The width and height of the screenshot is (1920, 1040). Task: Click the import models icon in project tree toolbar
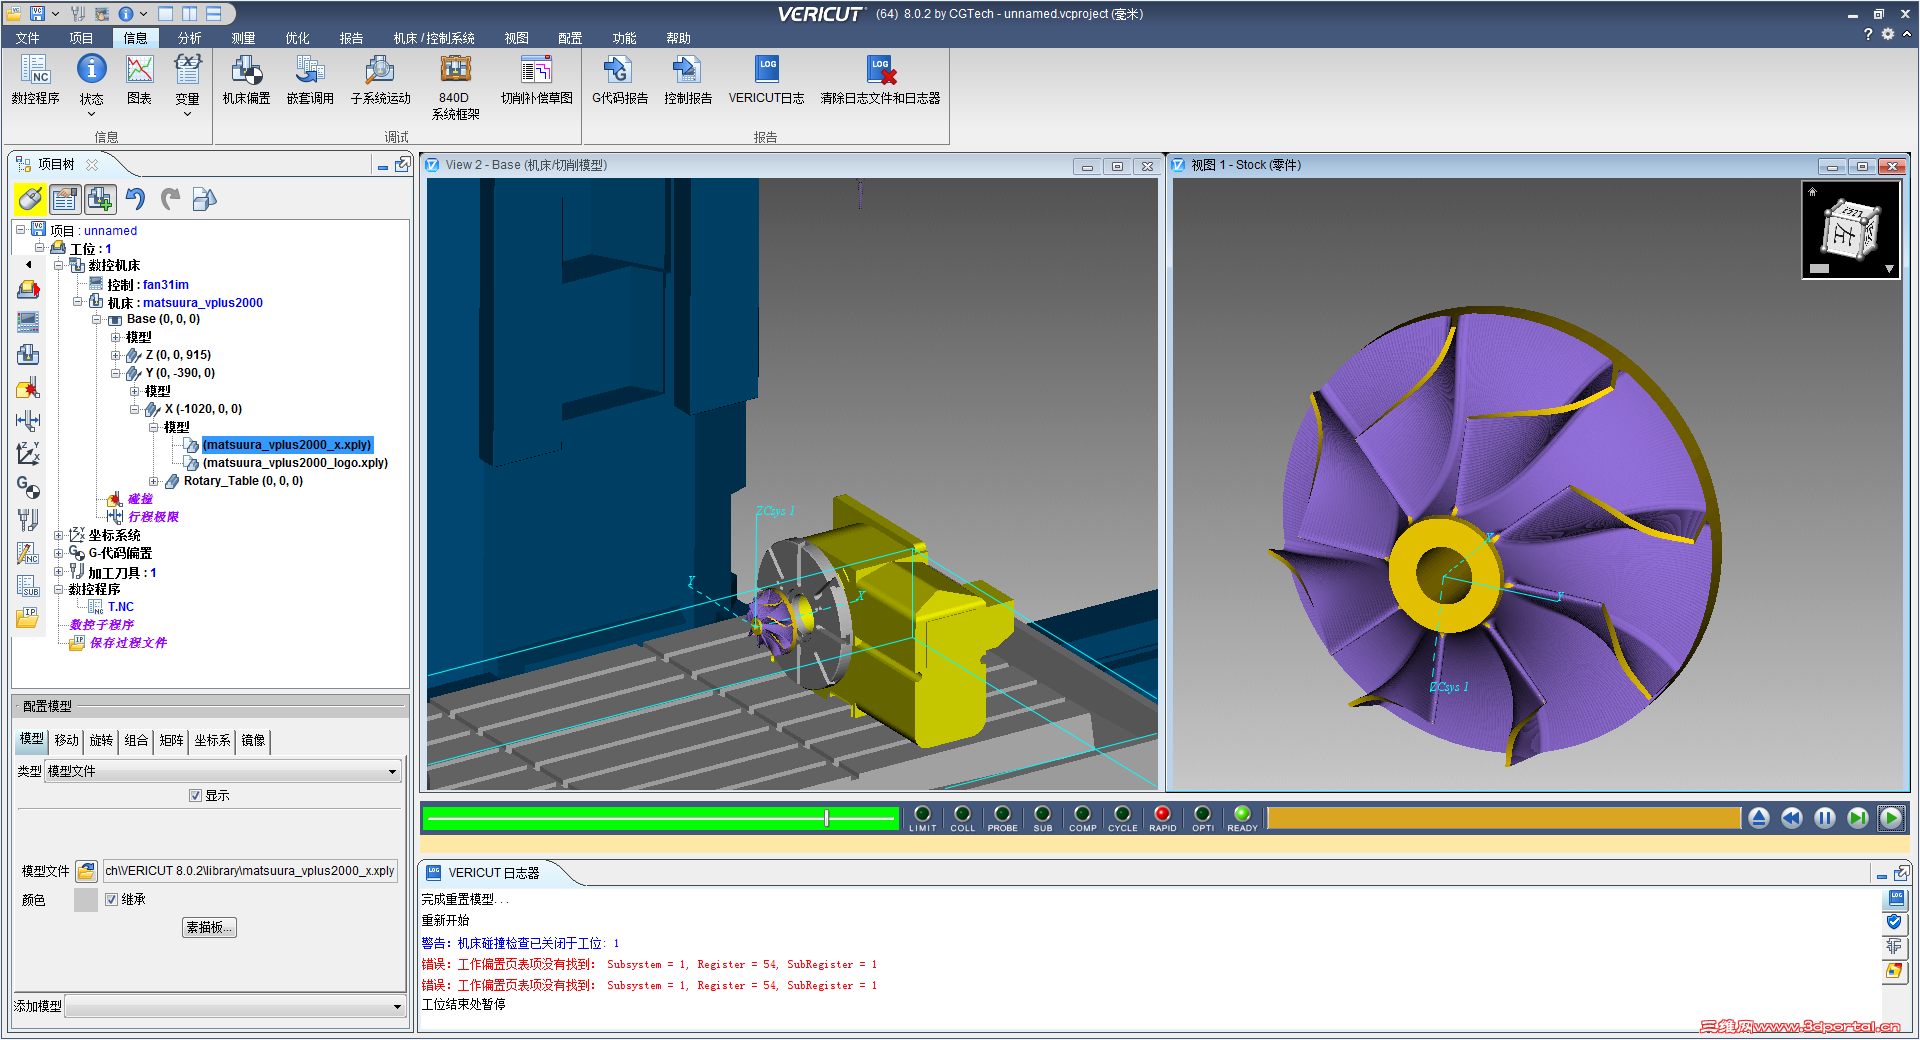click(204, 199)
